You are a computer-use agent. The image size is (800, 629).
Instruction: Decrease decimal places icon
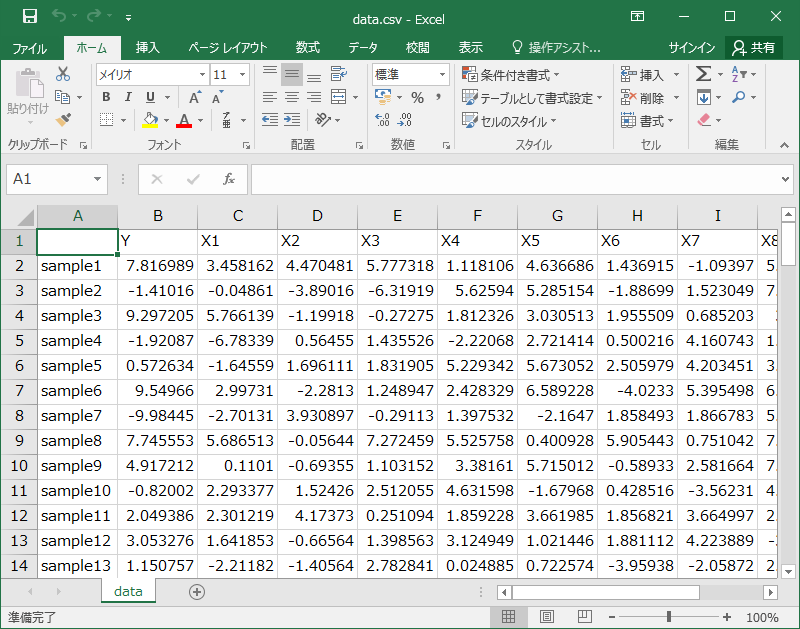coord(405,120)
